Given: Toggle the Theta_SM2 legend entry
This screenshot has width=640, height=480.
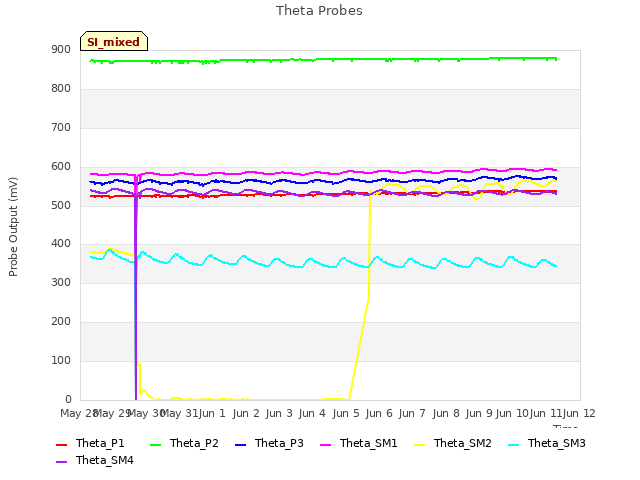Looking at the screenshot, I should click(453, 443).
